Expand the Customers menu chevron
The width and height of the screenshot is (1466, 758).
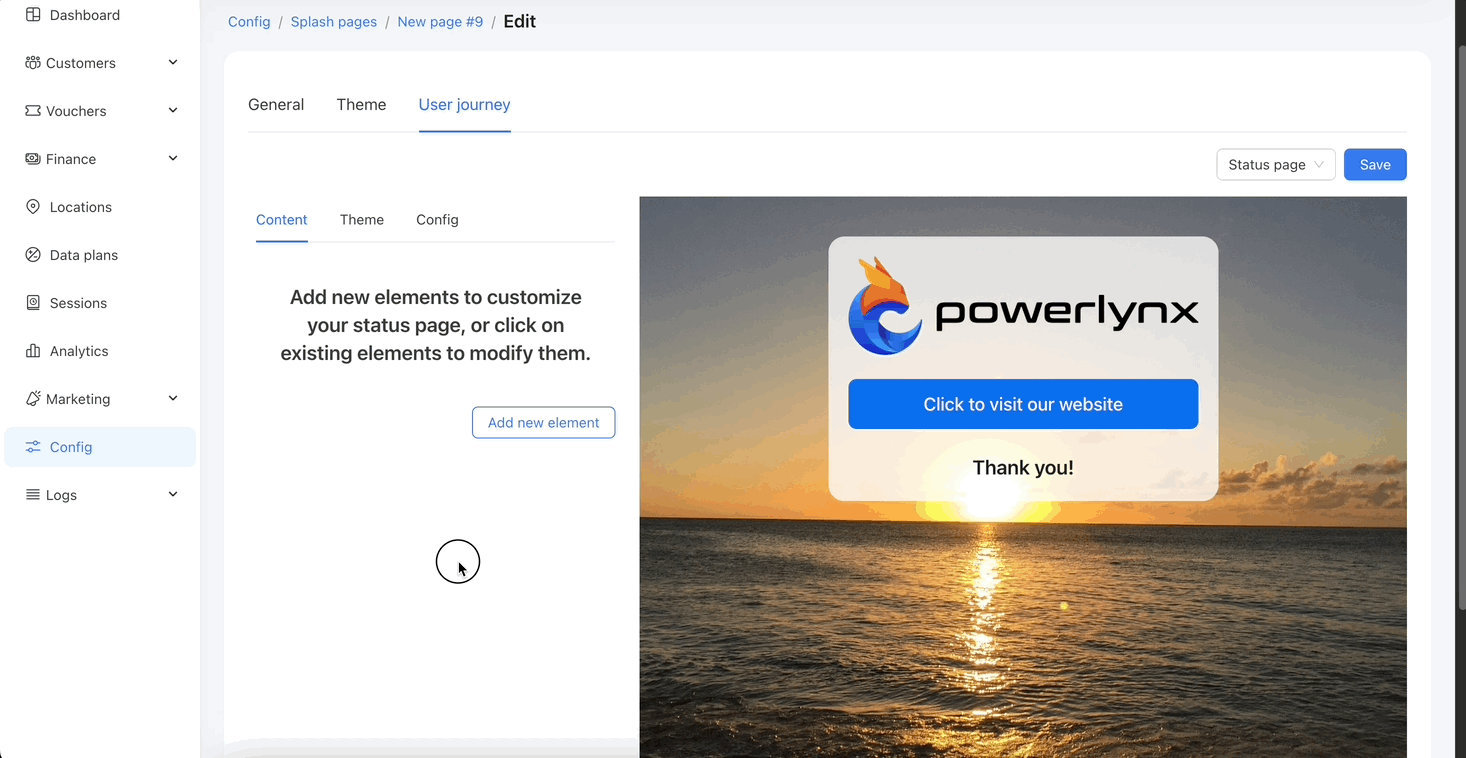pyautogui.click(x=173, y=63)
